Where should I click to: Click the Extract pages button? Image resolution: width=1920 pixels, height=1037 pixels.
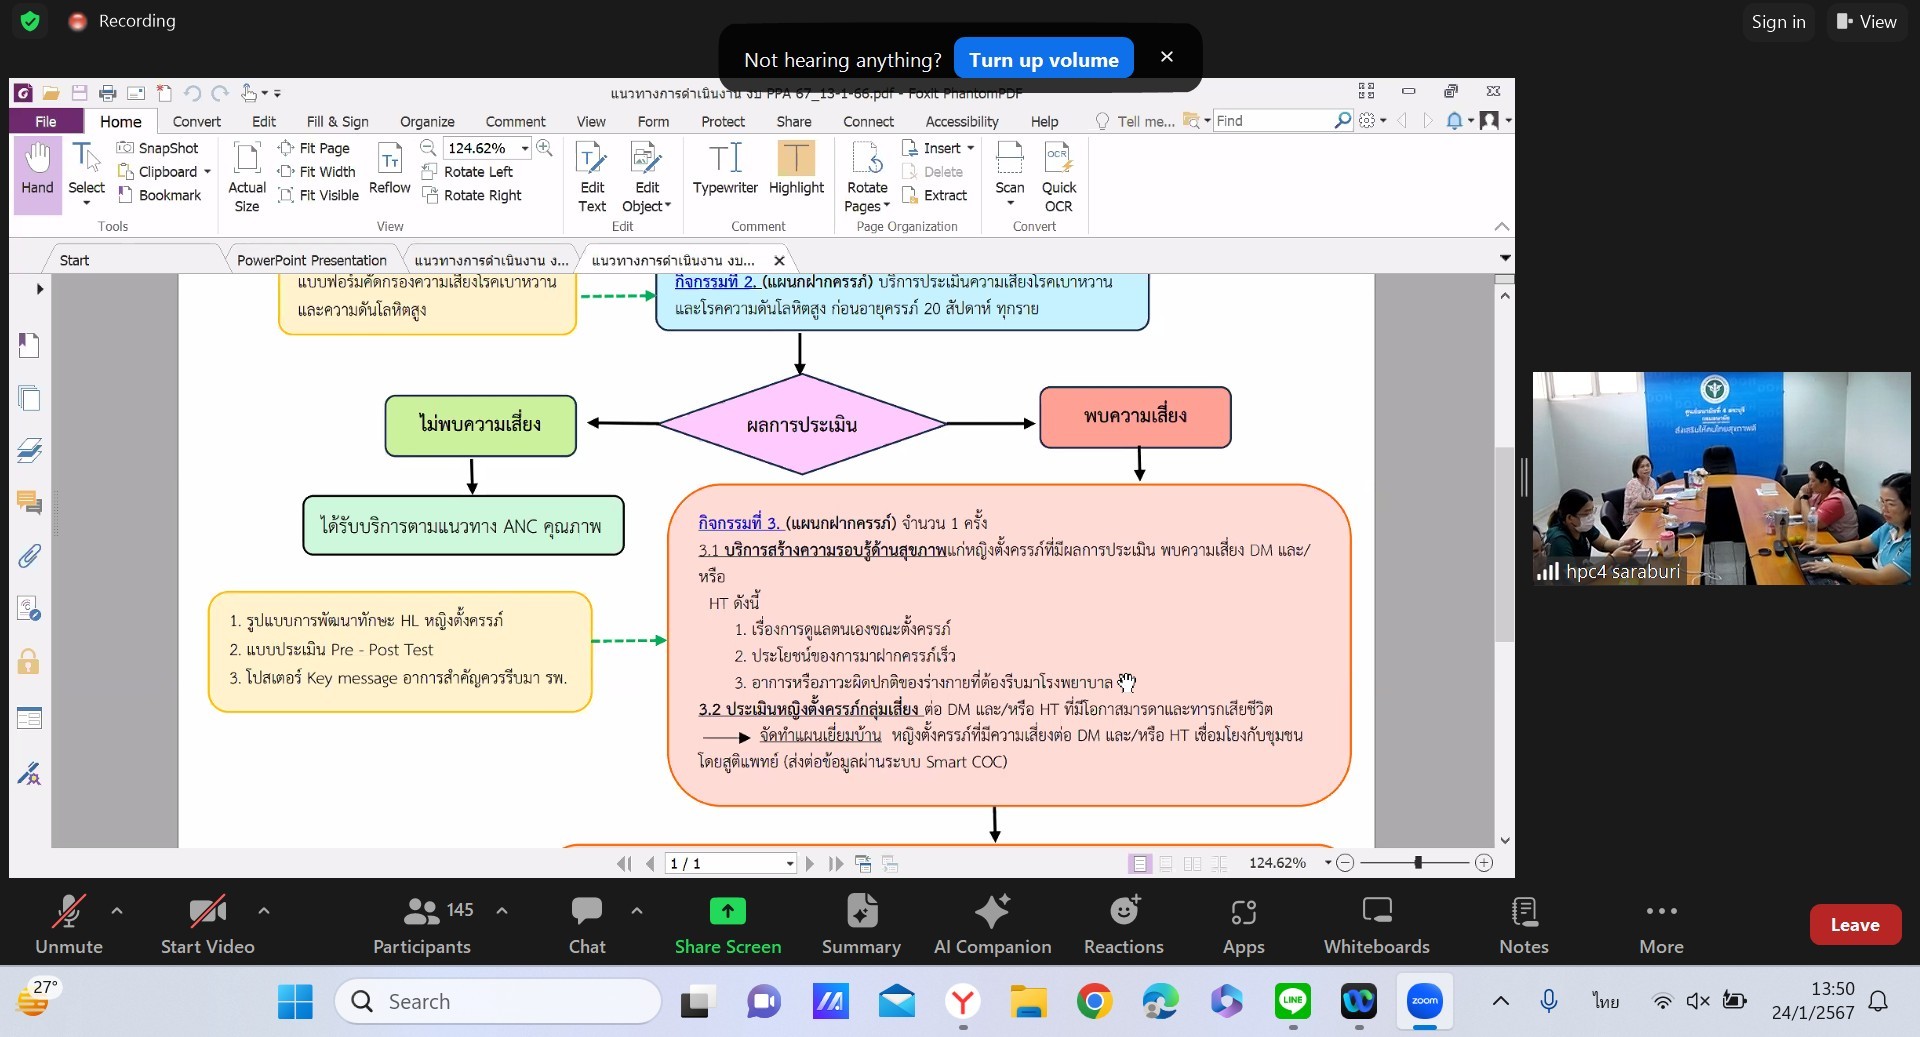click(x=935, y=195)
